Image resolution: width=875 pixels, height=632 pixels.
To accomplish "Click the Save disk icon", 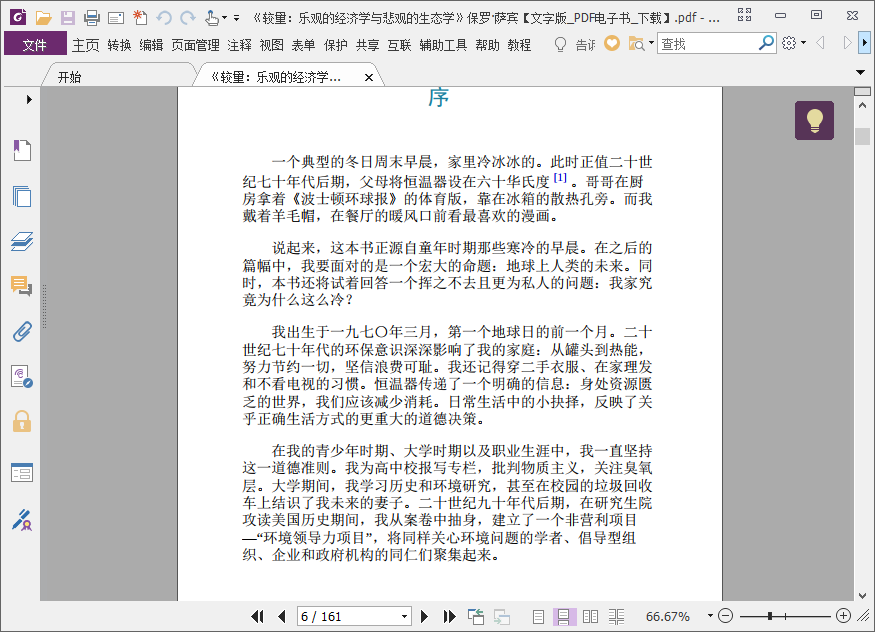I will point(68,18).
